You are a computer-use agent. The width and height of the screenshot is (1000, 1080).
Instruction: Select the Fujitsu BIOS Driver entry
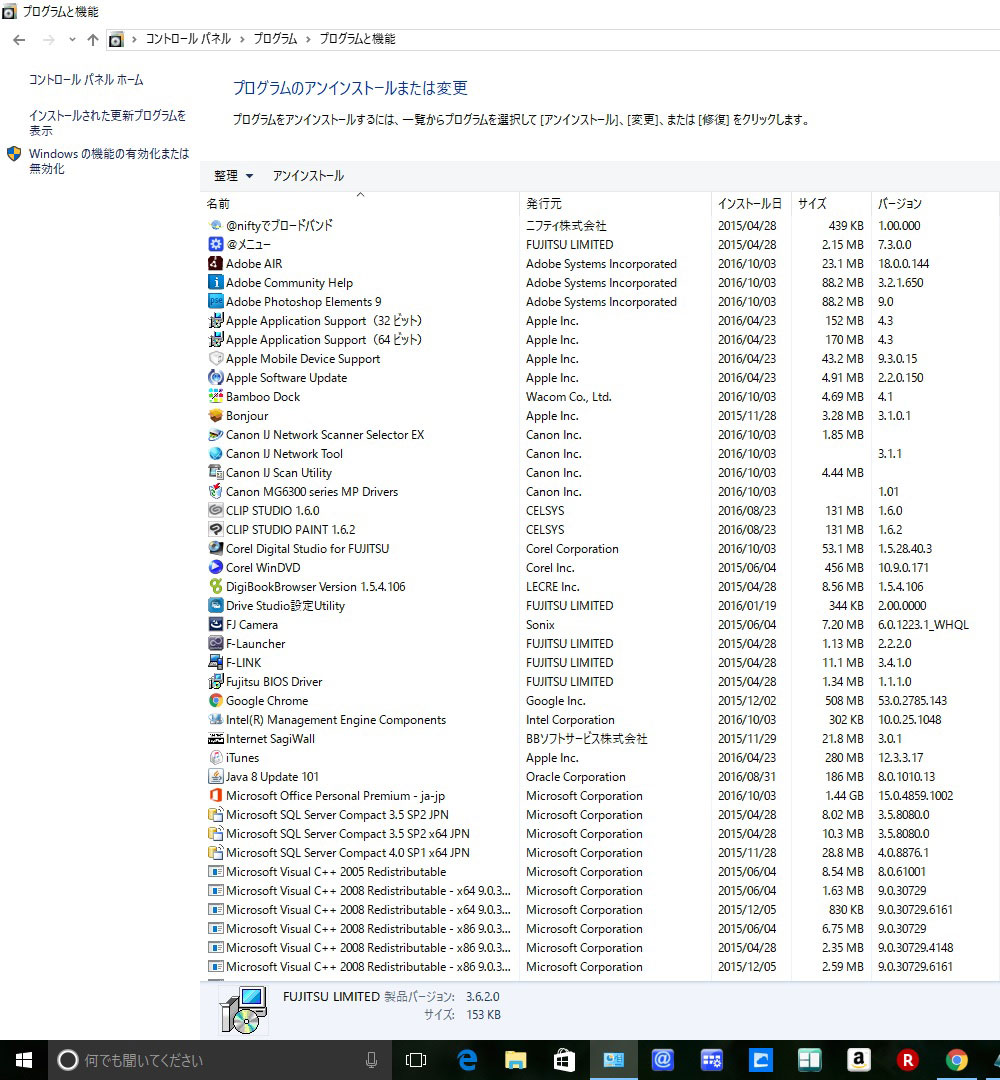tap(599, 681)
